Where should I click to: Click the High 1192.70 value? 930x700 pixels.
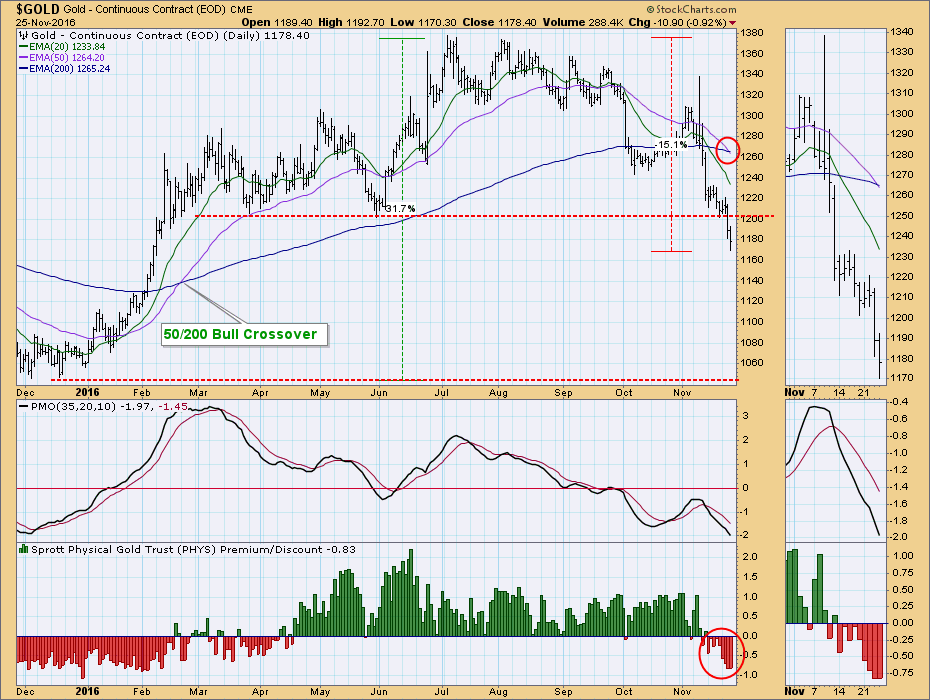[351, 22]
